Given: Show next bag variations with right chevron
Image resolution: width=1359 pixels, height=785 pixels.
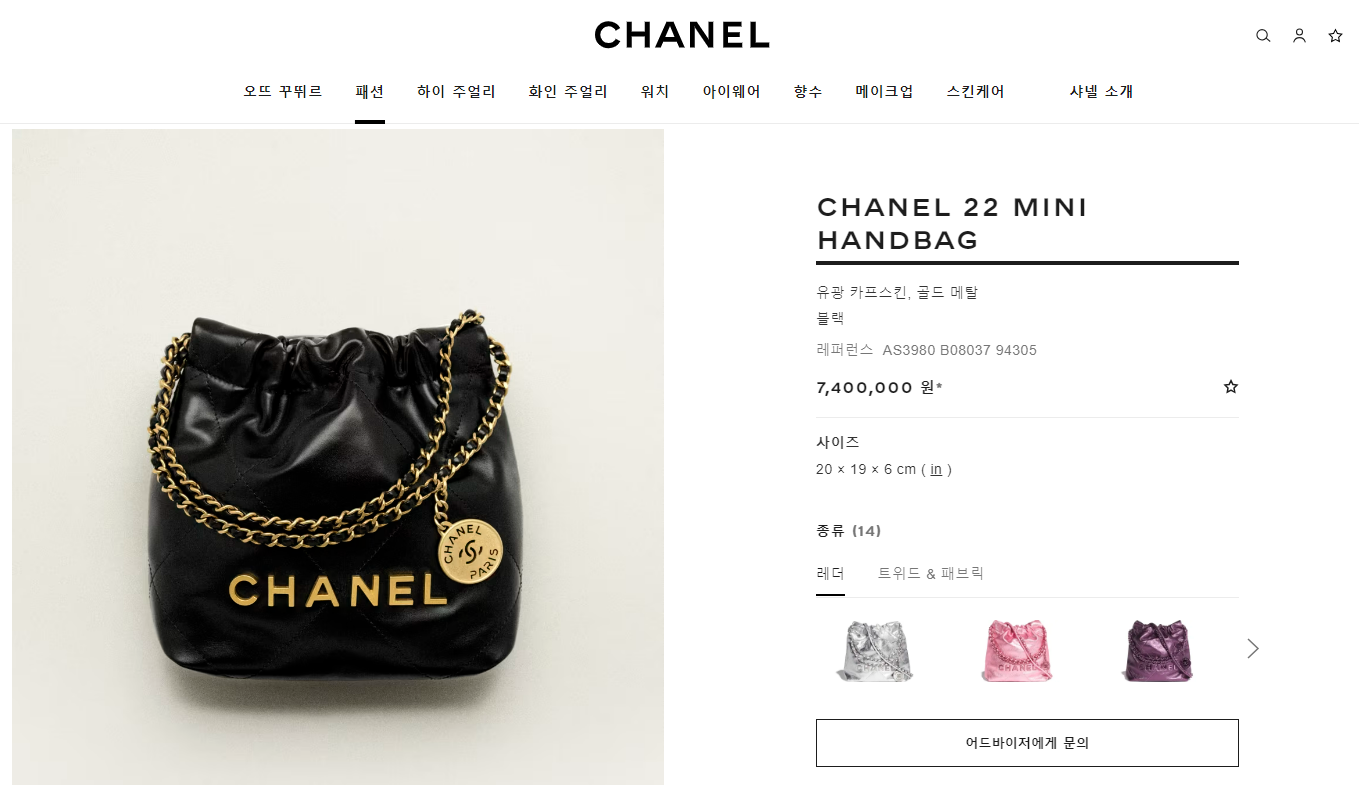Looking at the screenshot, I should coord(1253,648).
